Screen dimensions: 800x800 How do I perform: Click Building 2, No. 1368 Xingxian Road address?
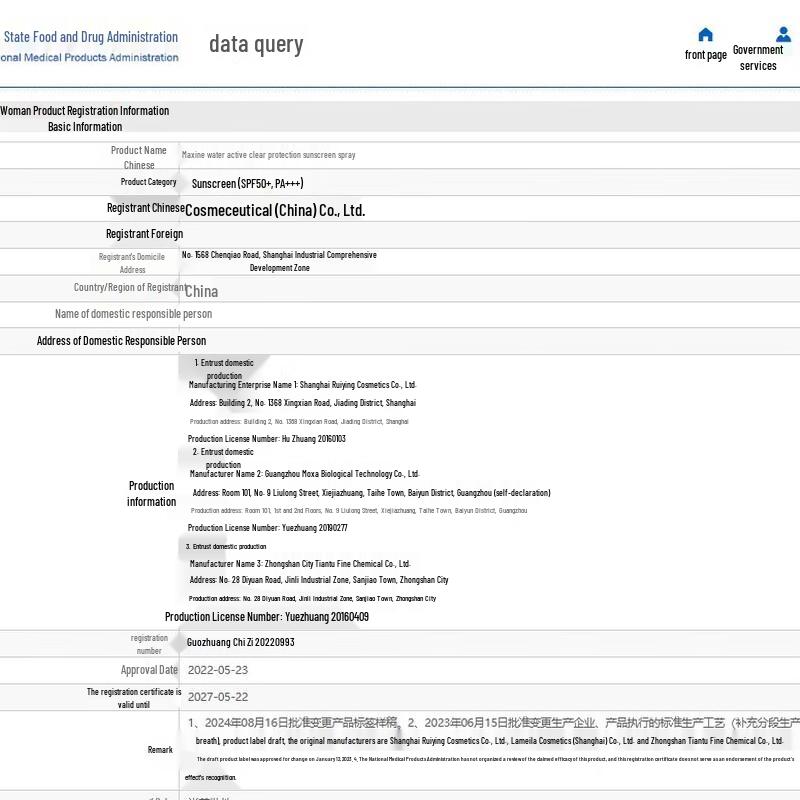[303, 403]
